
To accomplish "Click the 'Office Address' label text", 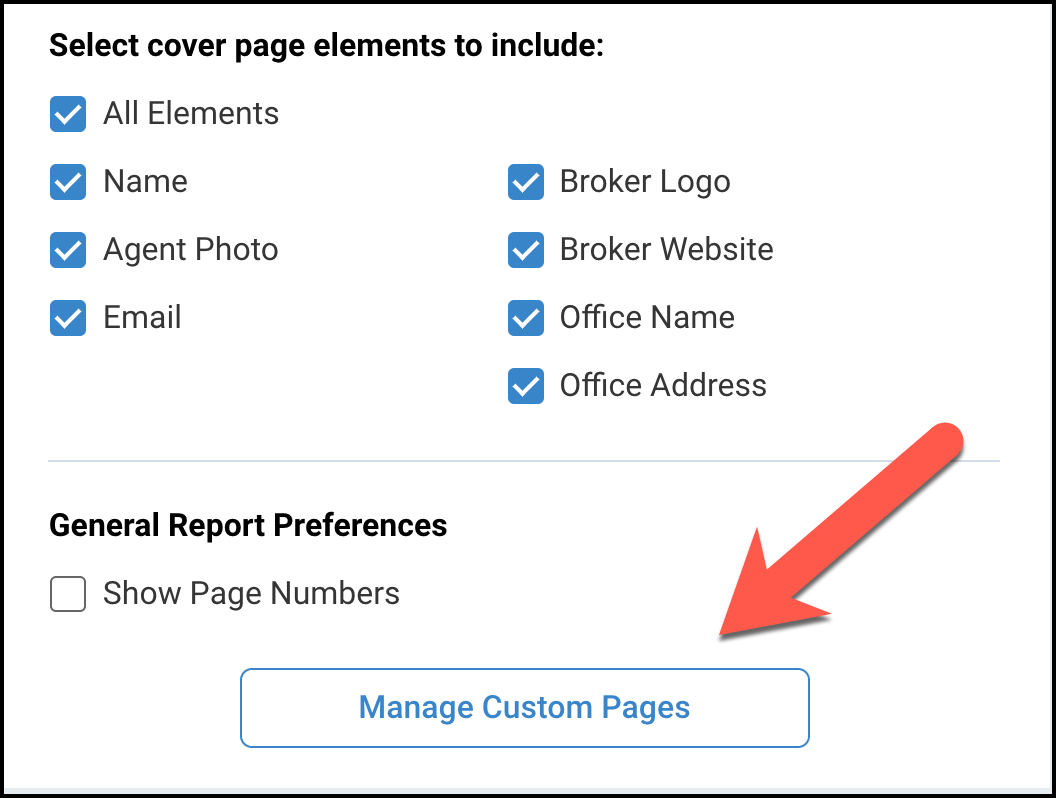I will click(663, 386).
